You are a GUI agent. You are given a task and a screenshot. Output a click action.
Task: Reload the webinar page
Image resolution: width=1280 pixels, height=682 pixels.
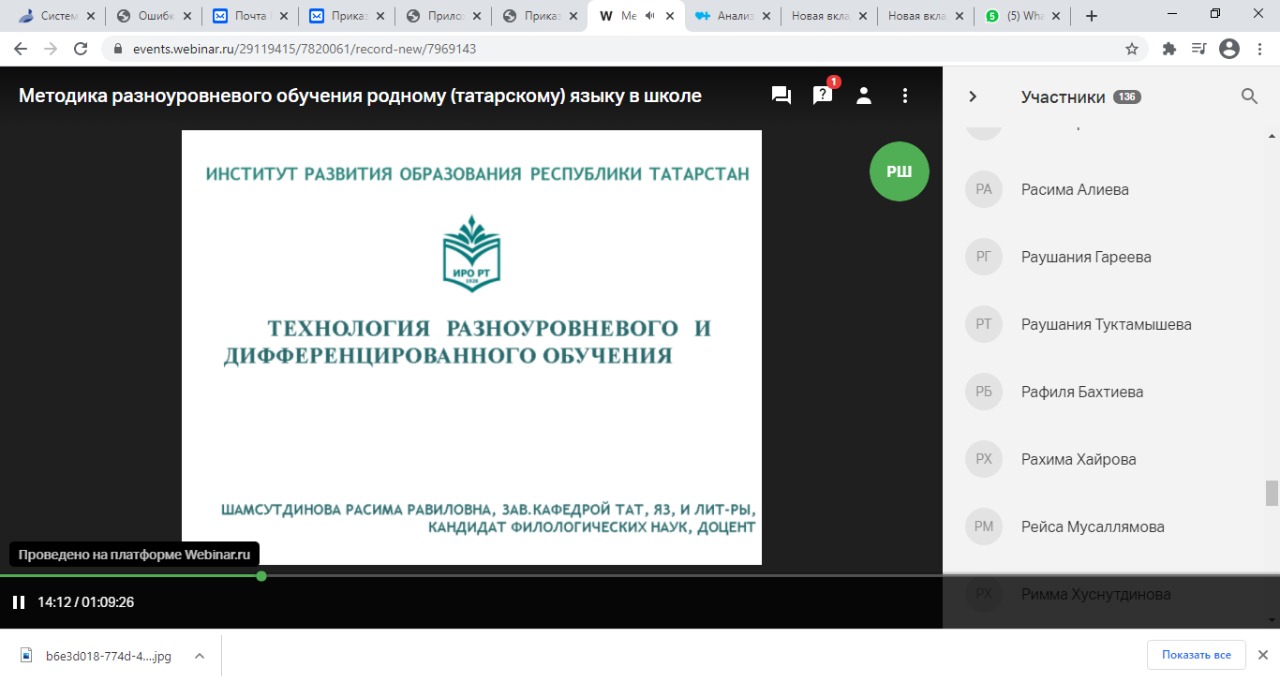pos(81,48)
